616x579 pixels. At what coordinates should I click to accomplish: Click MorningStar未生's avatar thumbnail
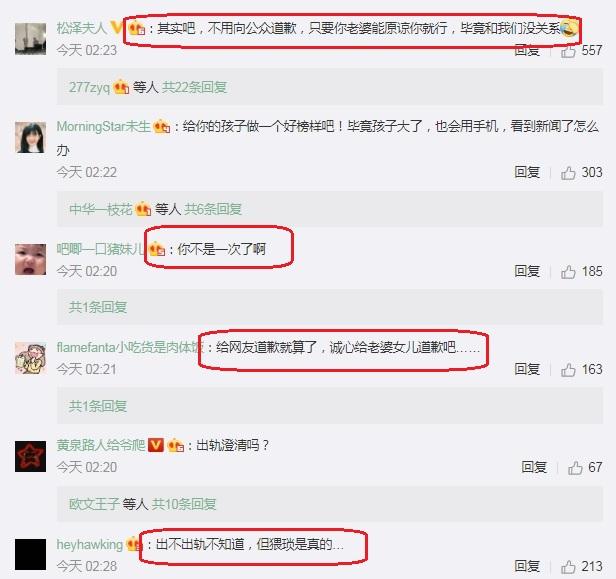(30, 137)
